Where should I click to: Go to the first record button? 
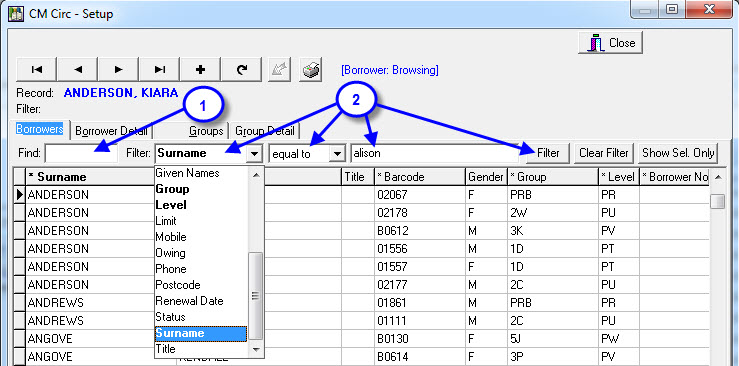click(36, 70)
